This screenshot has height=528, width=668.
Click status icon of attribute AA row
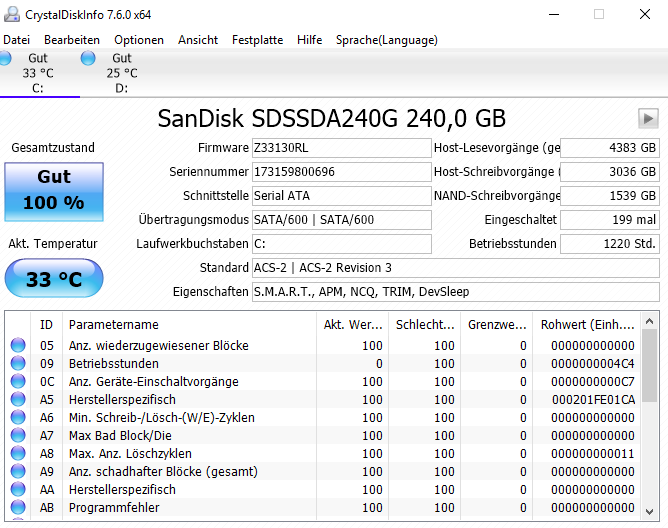click(18, 489)
